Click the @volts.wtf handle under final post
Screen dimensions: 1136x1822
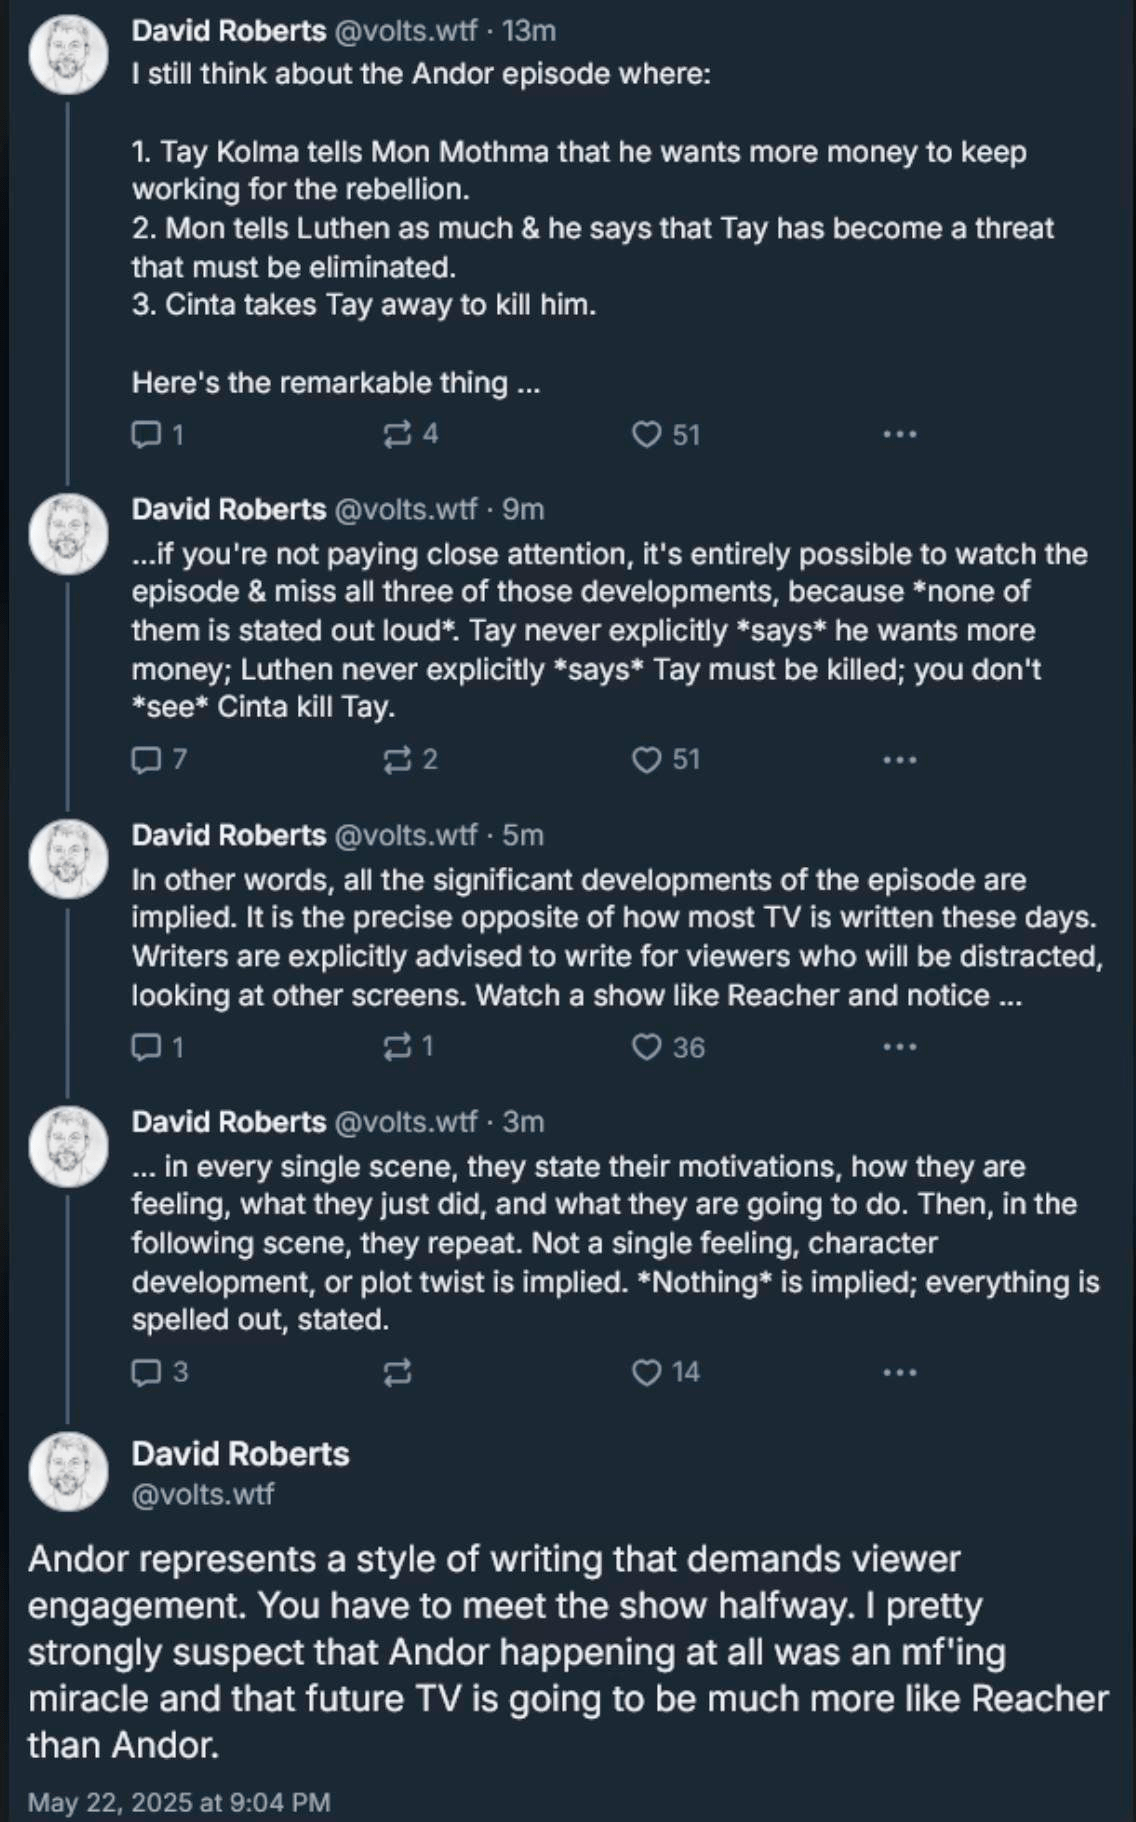pyautogui.click(x=203, y=1494)
